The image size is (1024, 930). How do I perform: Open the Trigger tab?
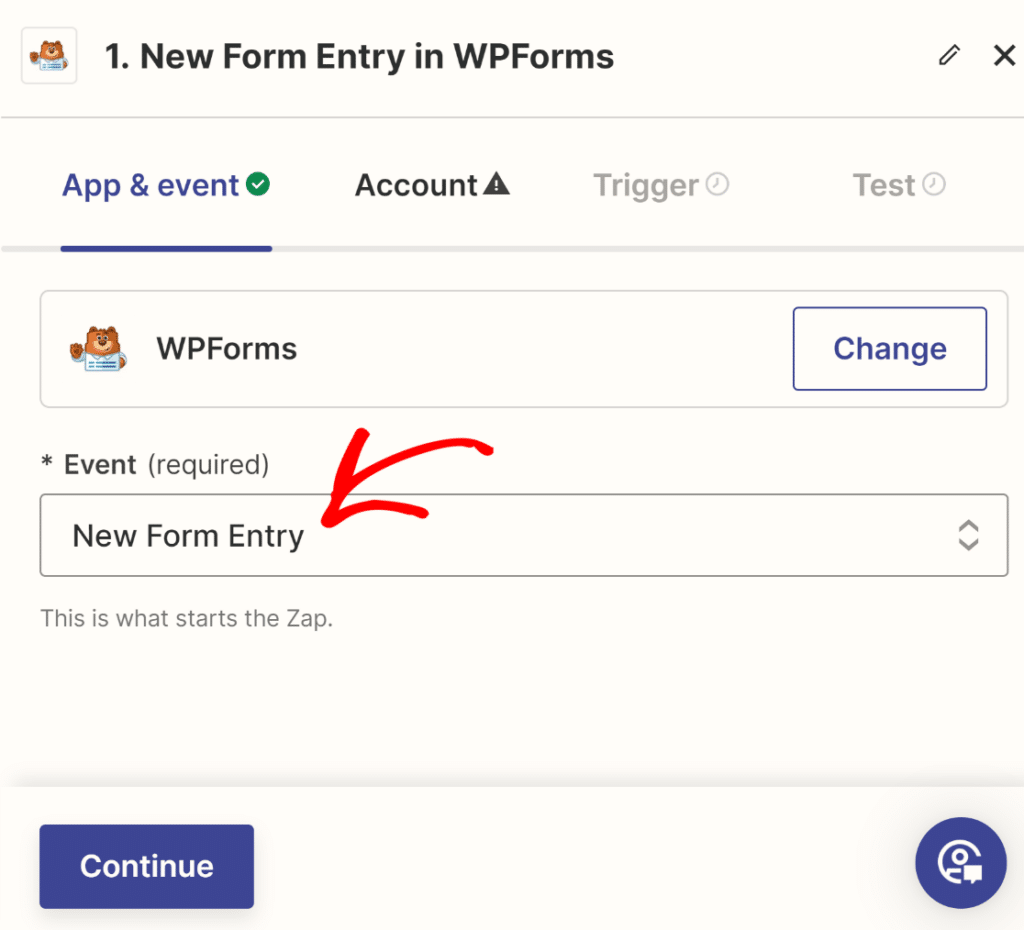(646, 185)
